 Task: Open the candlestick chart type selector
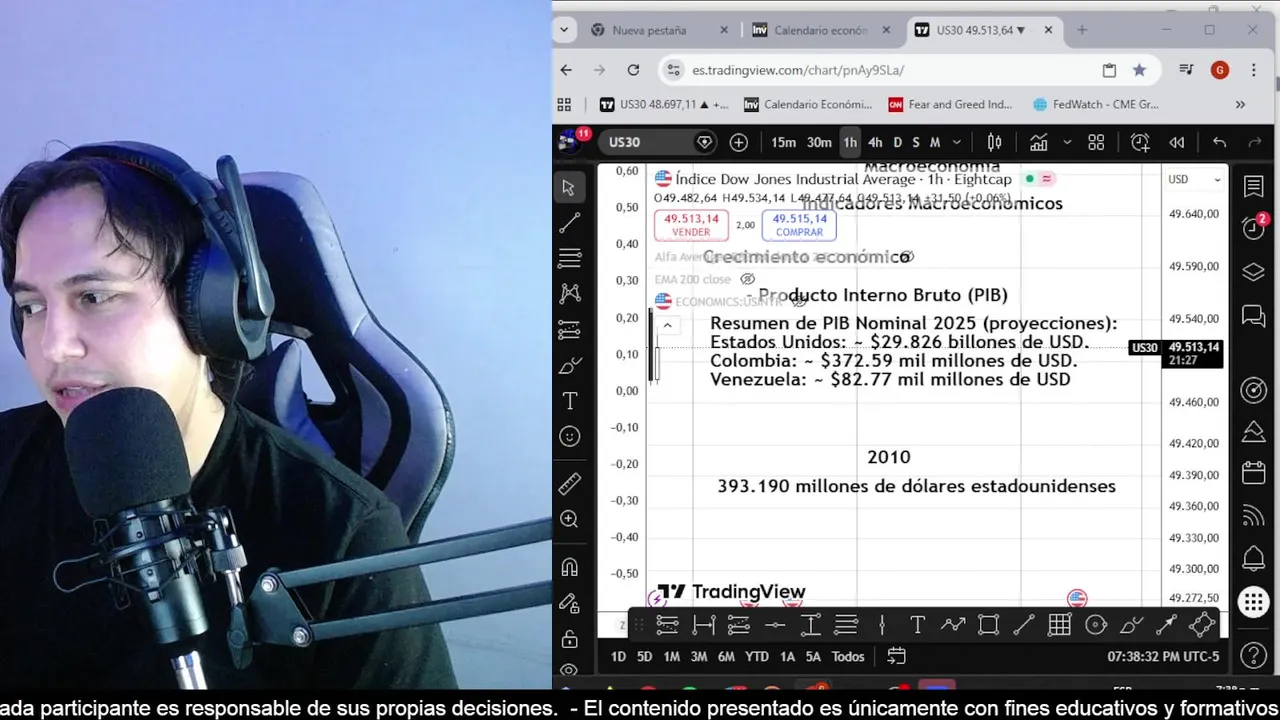pyautogui.click(x=994, y=142)
